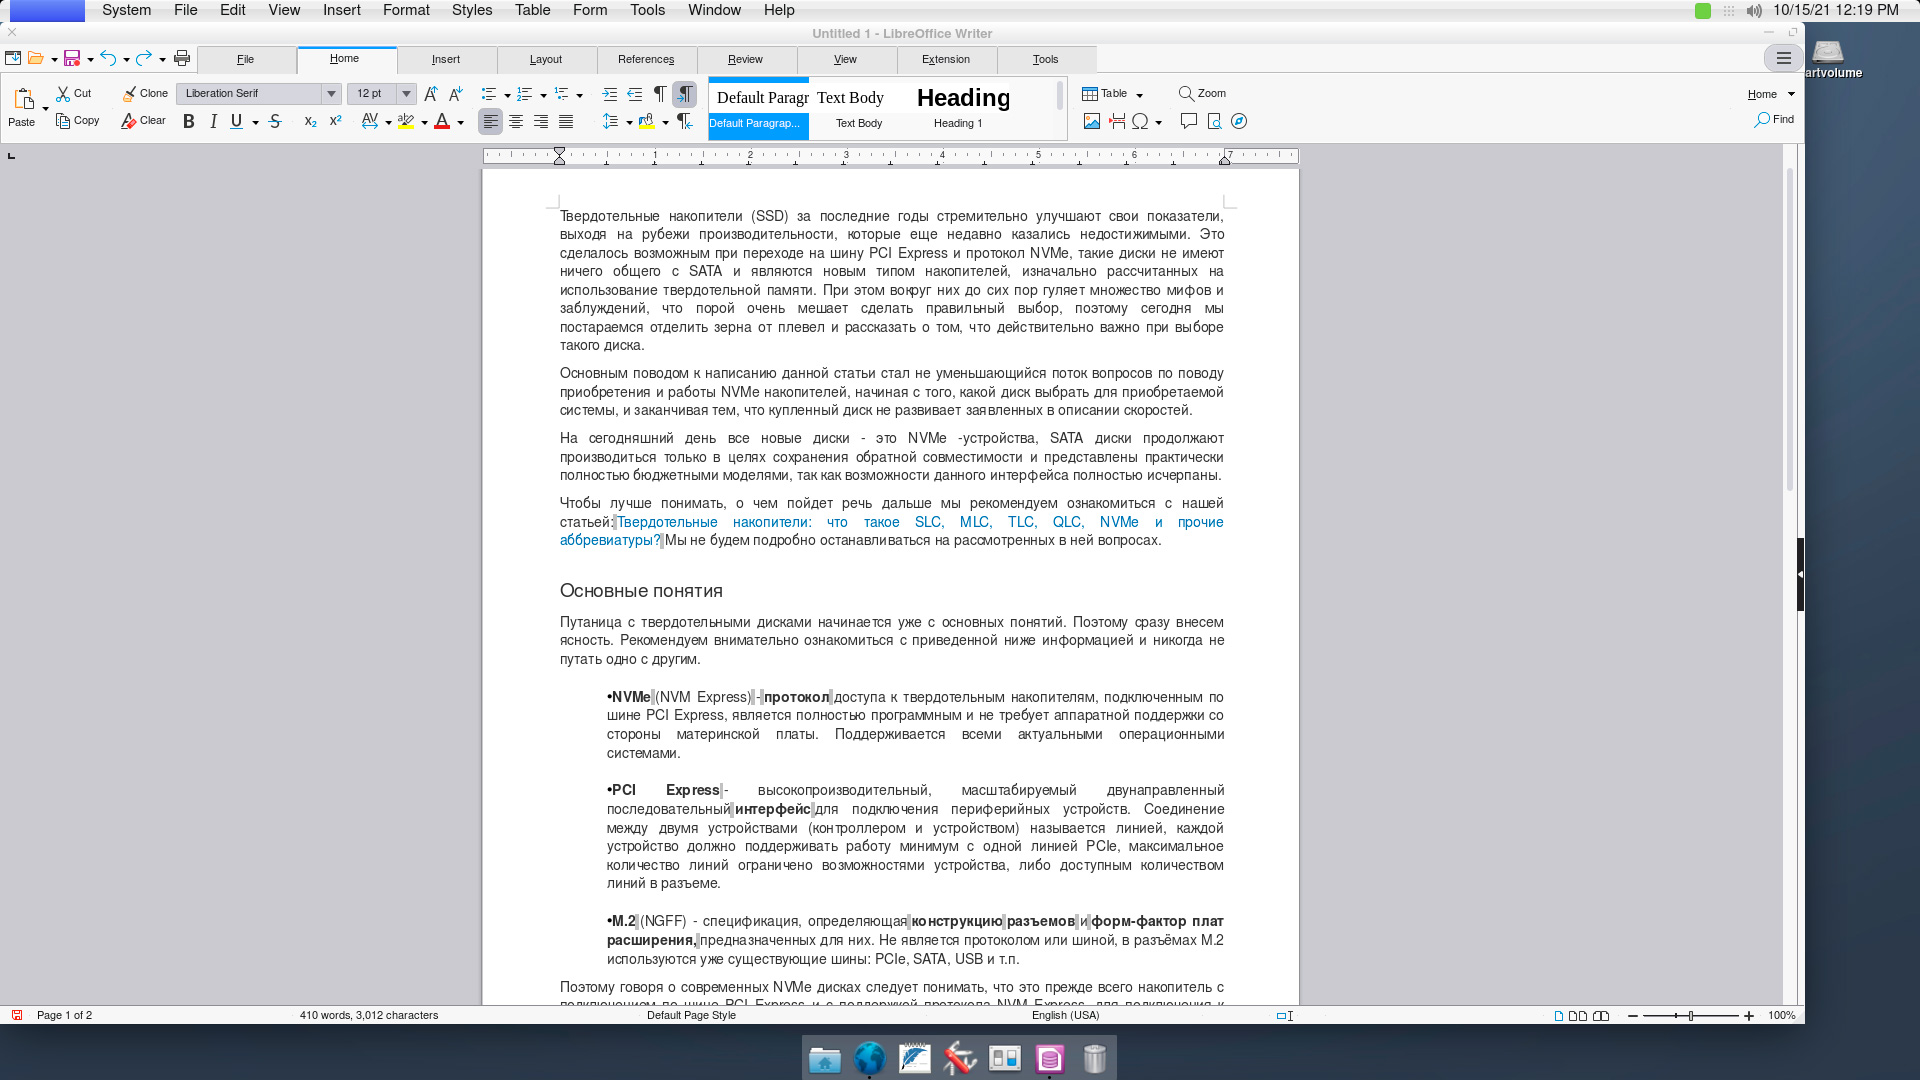
Task: Insert a comment using the speech bubble icon
Action: [1188, 122]
